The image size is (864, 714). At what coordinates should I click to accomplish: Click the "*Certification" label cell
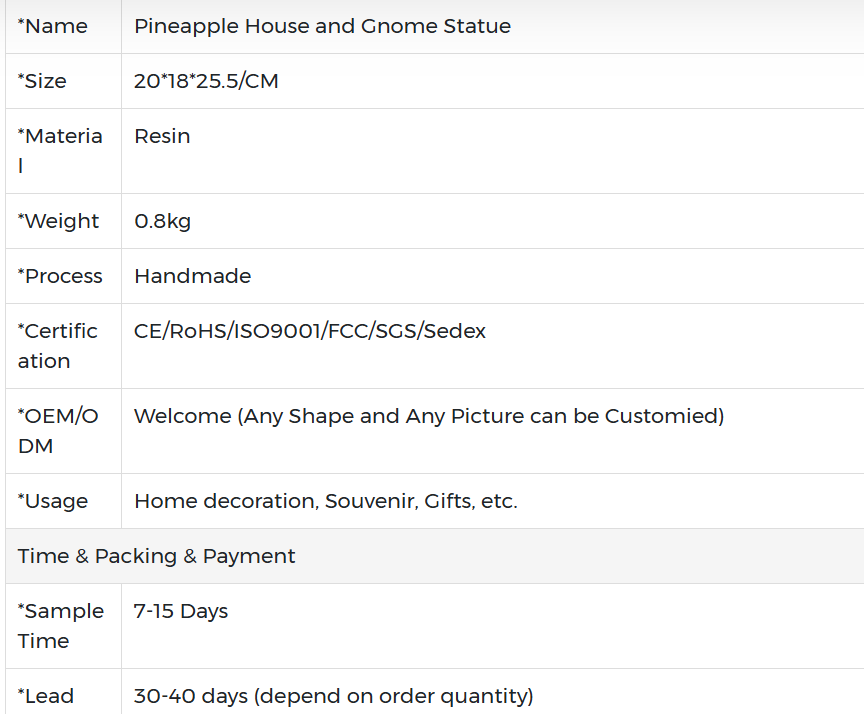click(58, 345)
